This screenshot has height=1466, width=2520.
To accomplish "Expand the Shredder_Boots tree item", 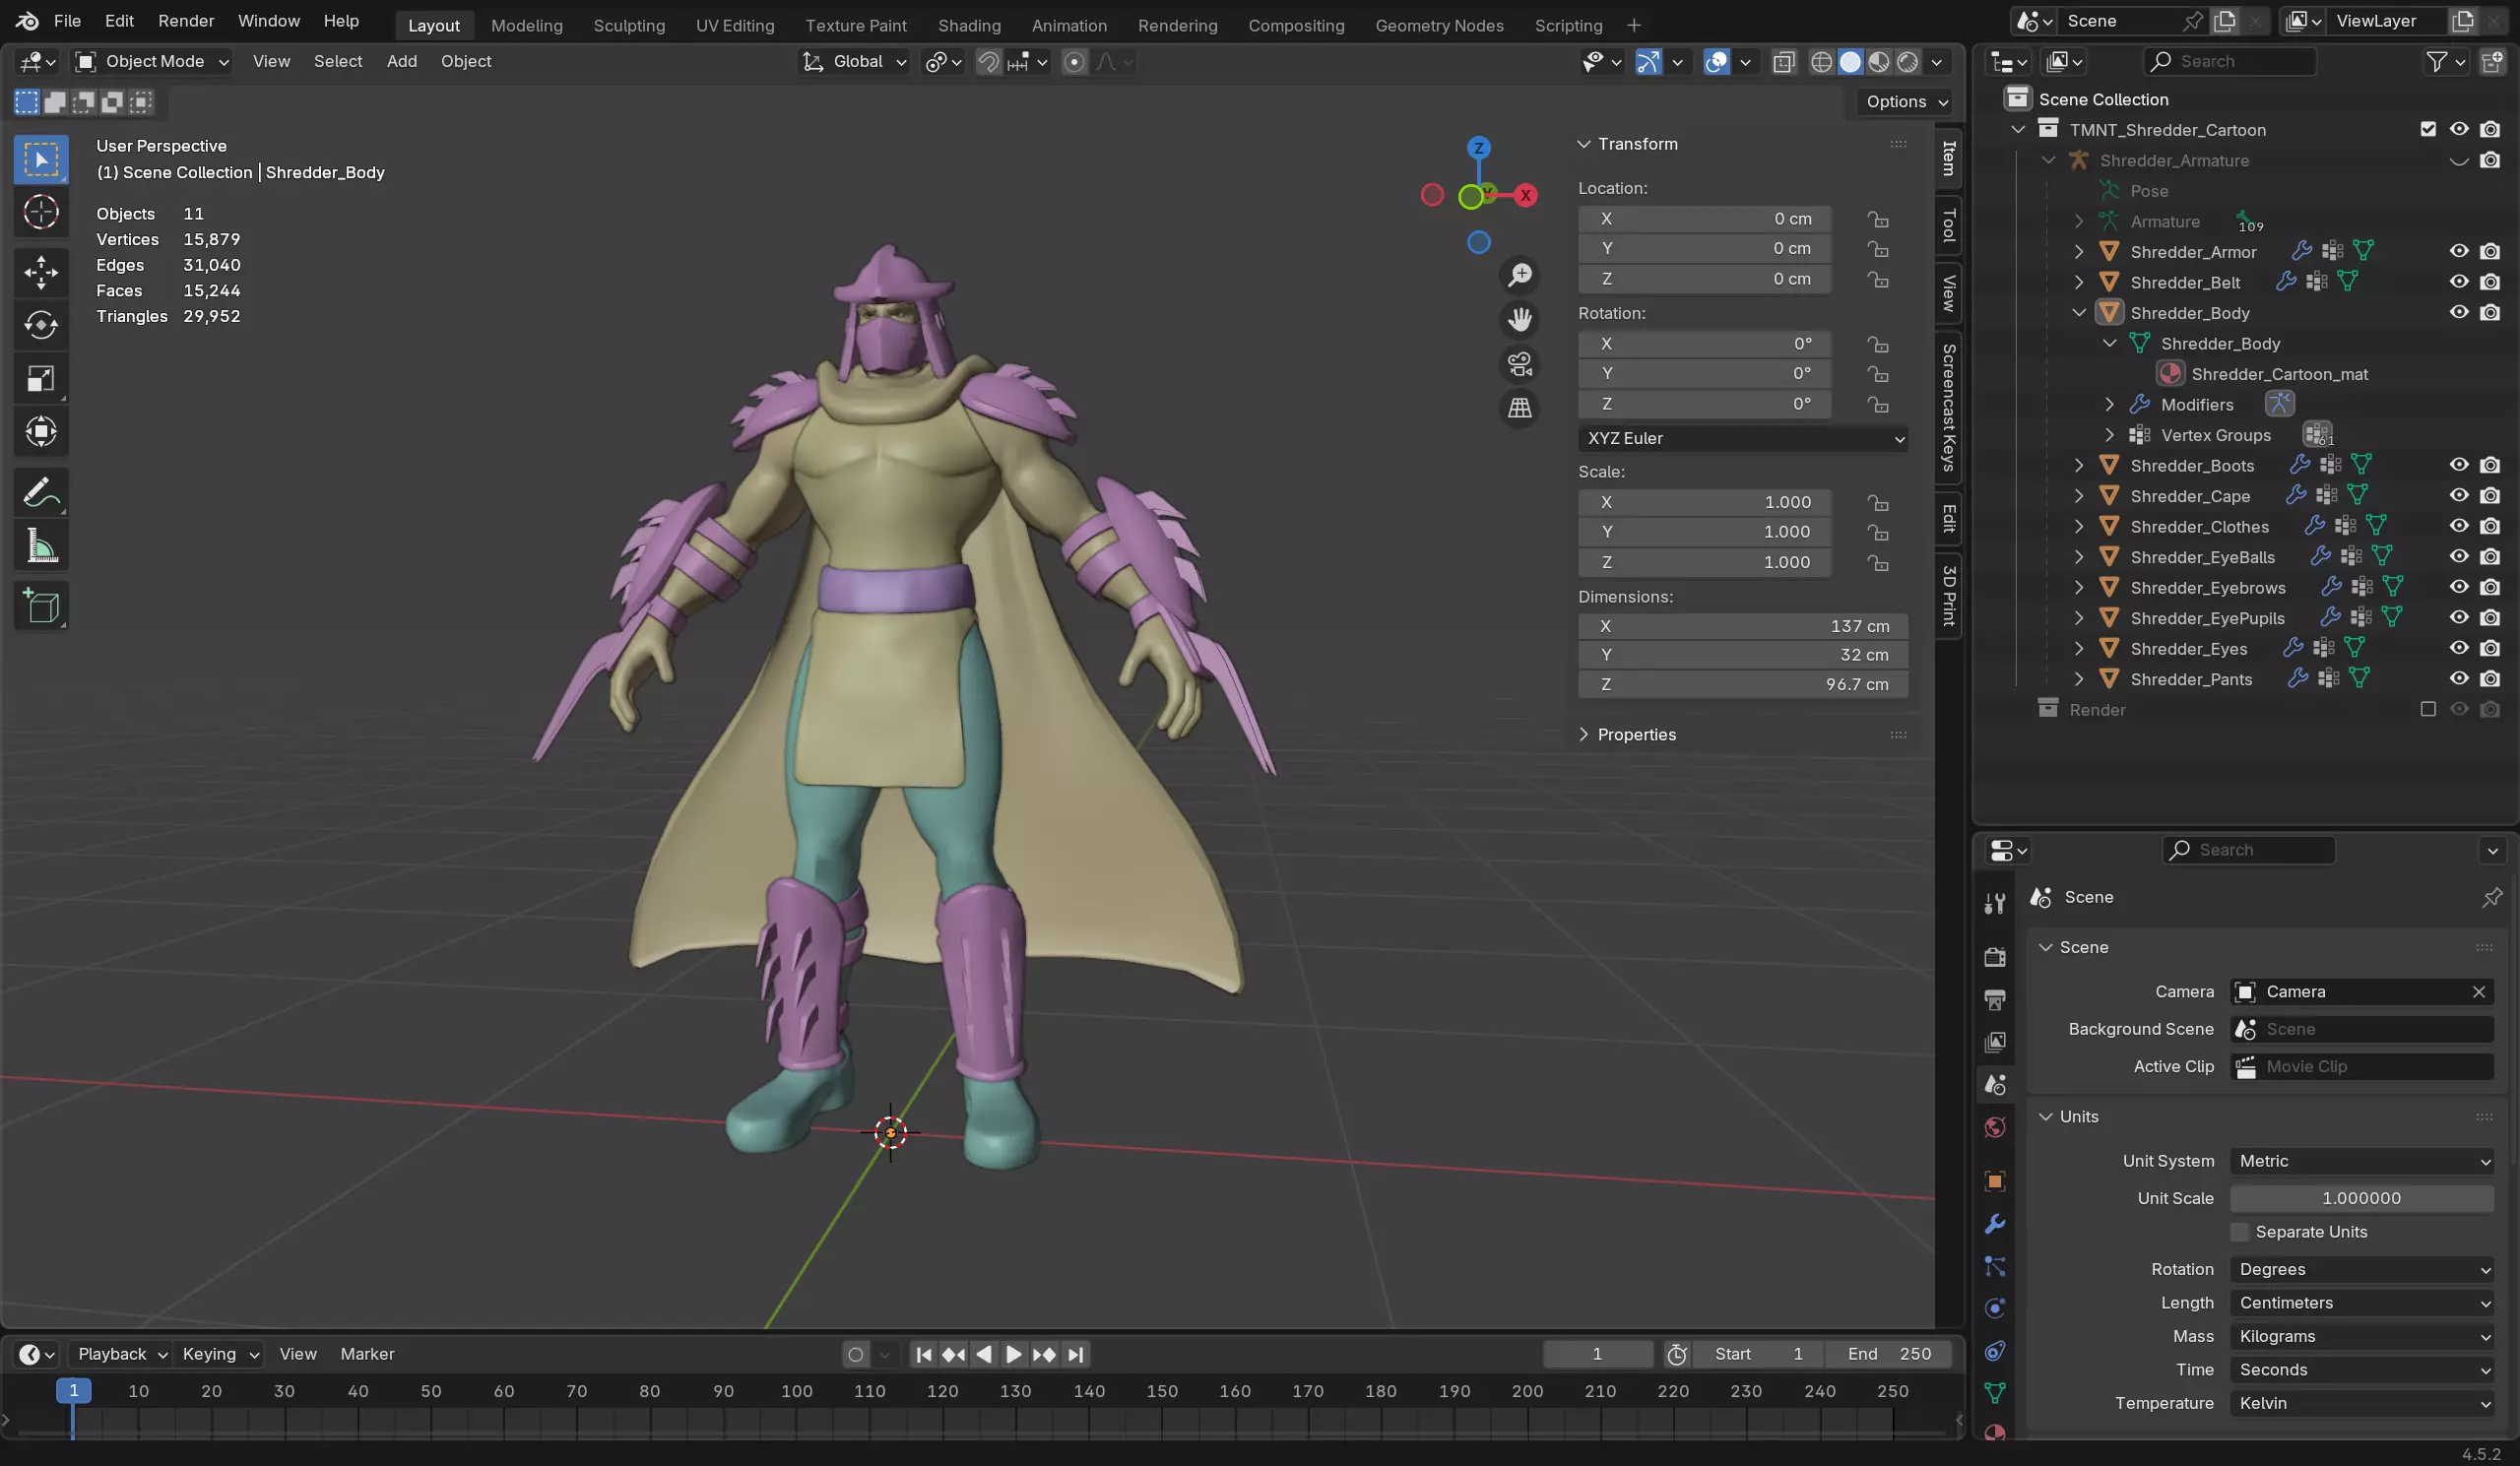I will click(x=2079, y=465).
